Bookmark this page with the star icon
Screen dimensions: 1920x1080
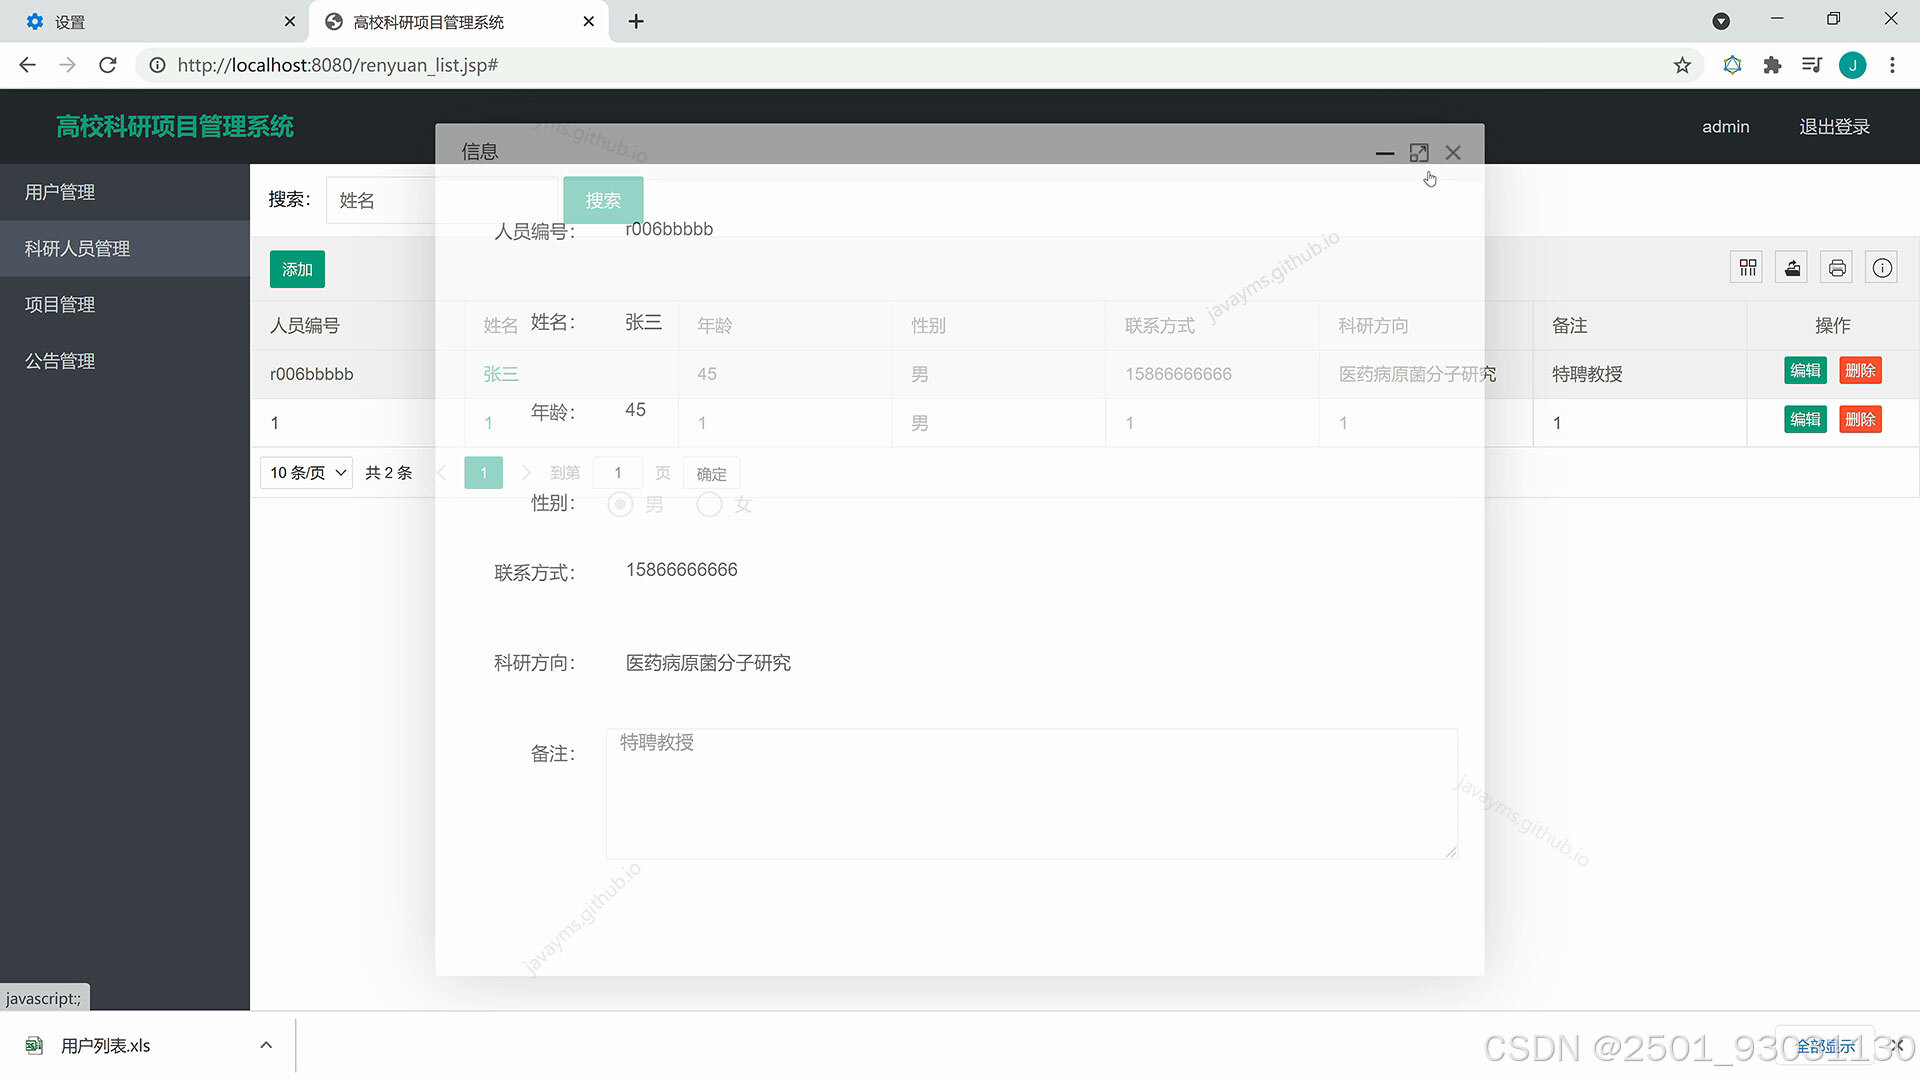[1682, 65]
